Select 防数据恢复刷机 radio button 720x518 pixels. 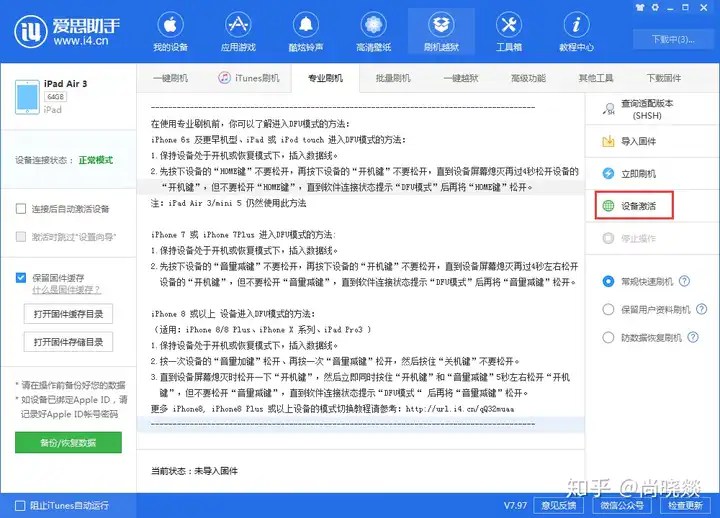point(608,338)
